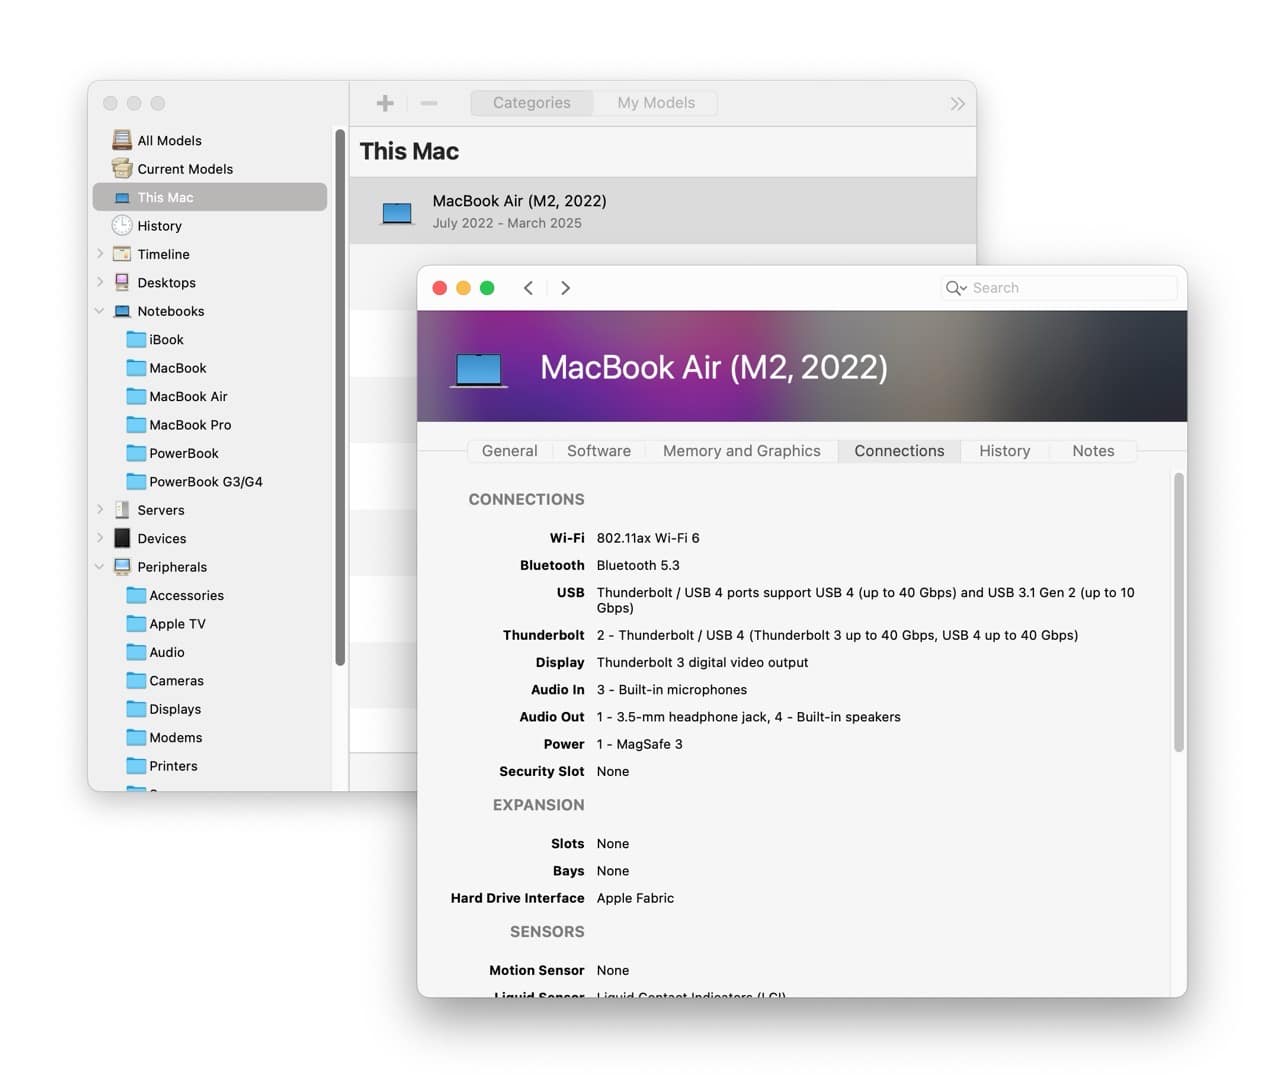The height and width of the screenshot is (1090, 1280).
Task: Open the Memory and Graphics tab
Action: tap(742, 451)
